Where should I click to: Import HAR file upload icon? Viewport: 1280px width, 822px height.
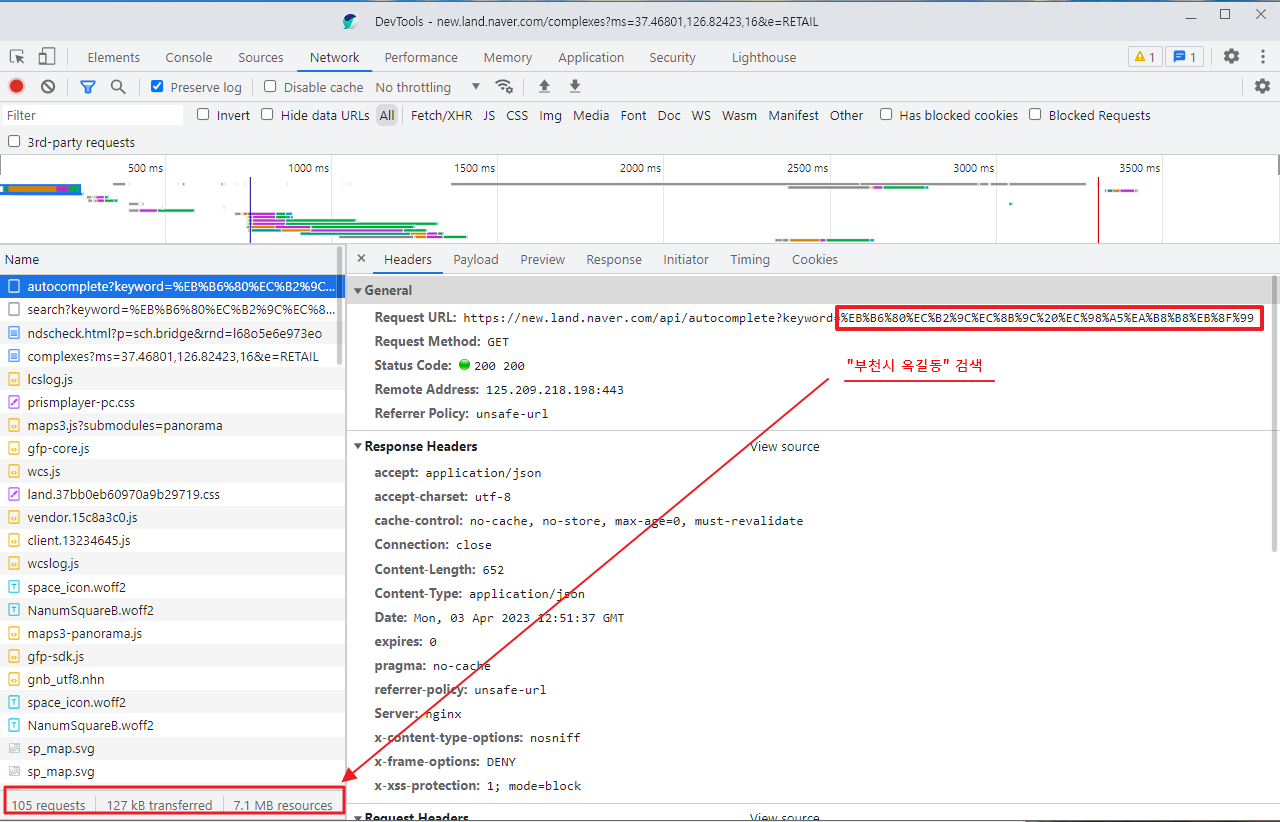[544, 87]
